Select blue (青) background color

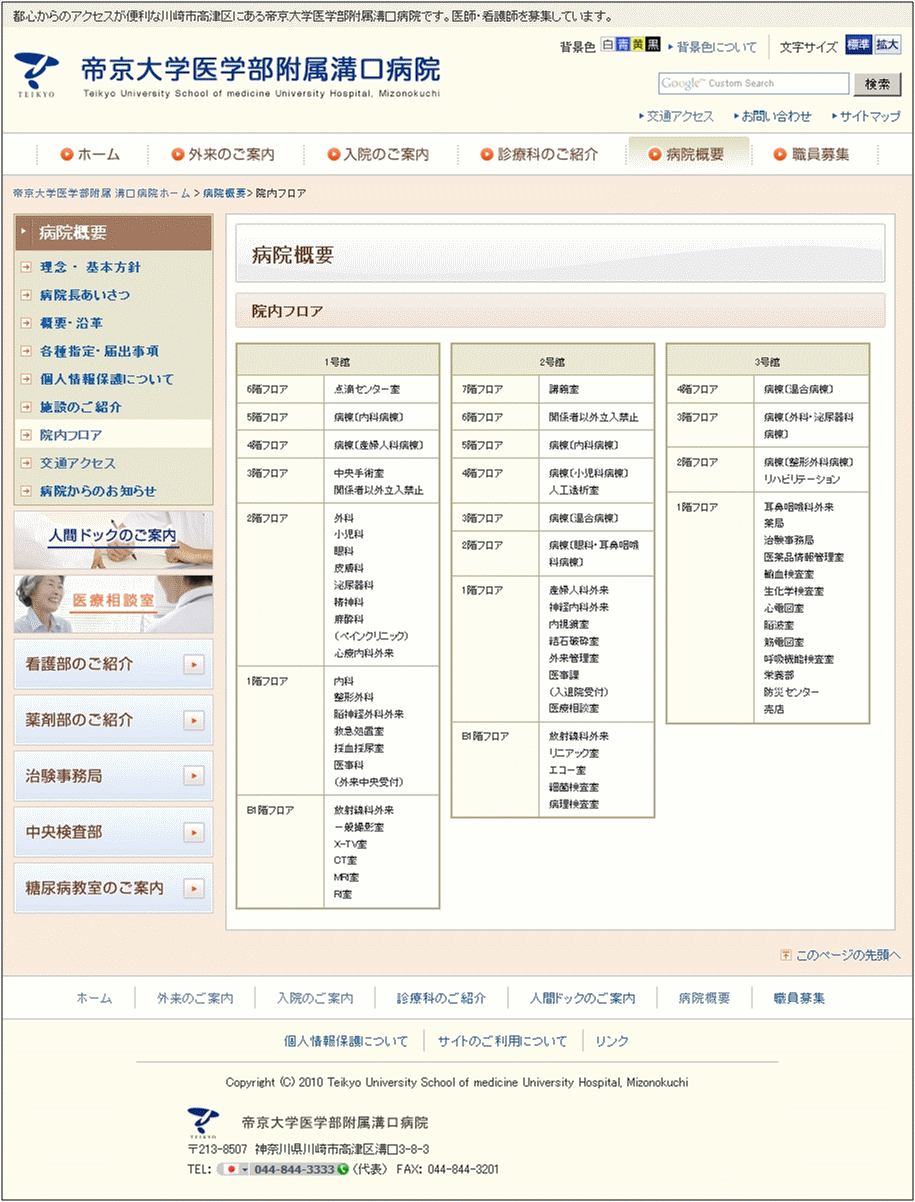pyautogui.click(x=622, y=46)
